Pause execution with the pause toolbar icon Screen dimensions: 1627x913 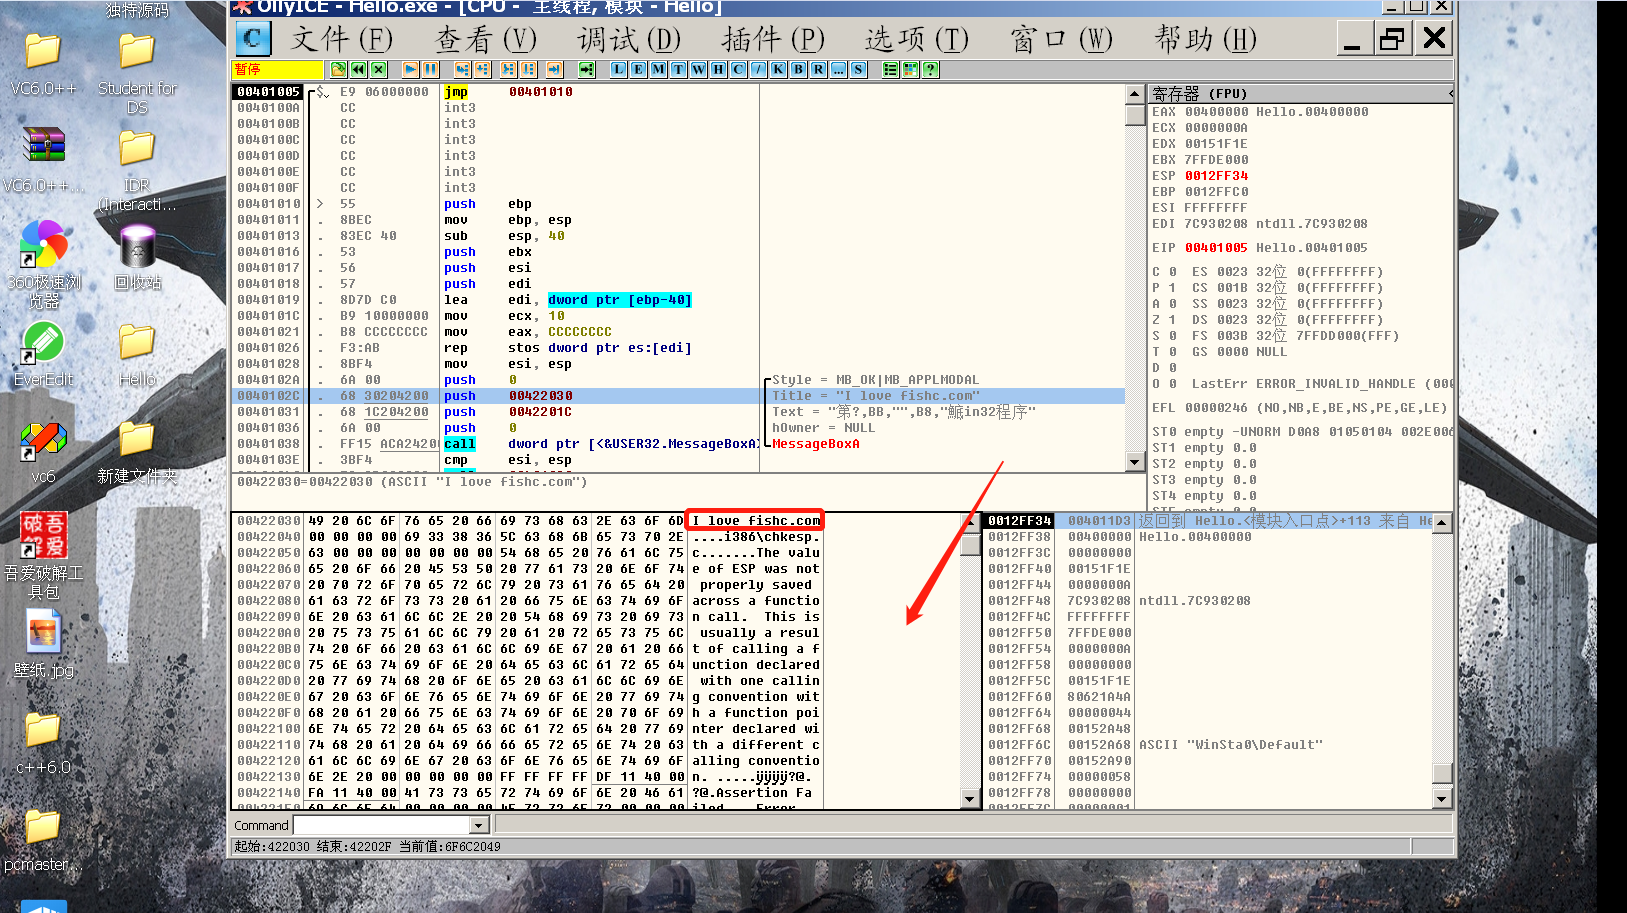[x=431, y=69]
